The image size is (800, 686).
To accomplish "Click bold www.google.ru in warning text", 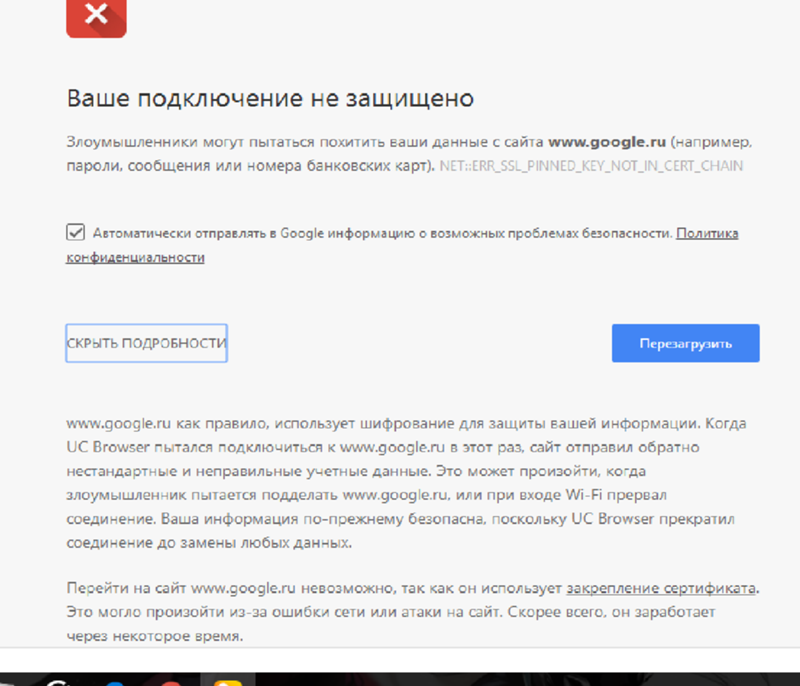I will point(607,142).
